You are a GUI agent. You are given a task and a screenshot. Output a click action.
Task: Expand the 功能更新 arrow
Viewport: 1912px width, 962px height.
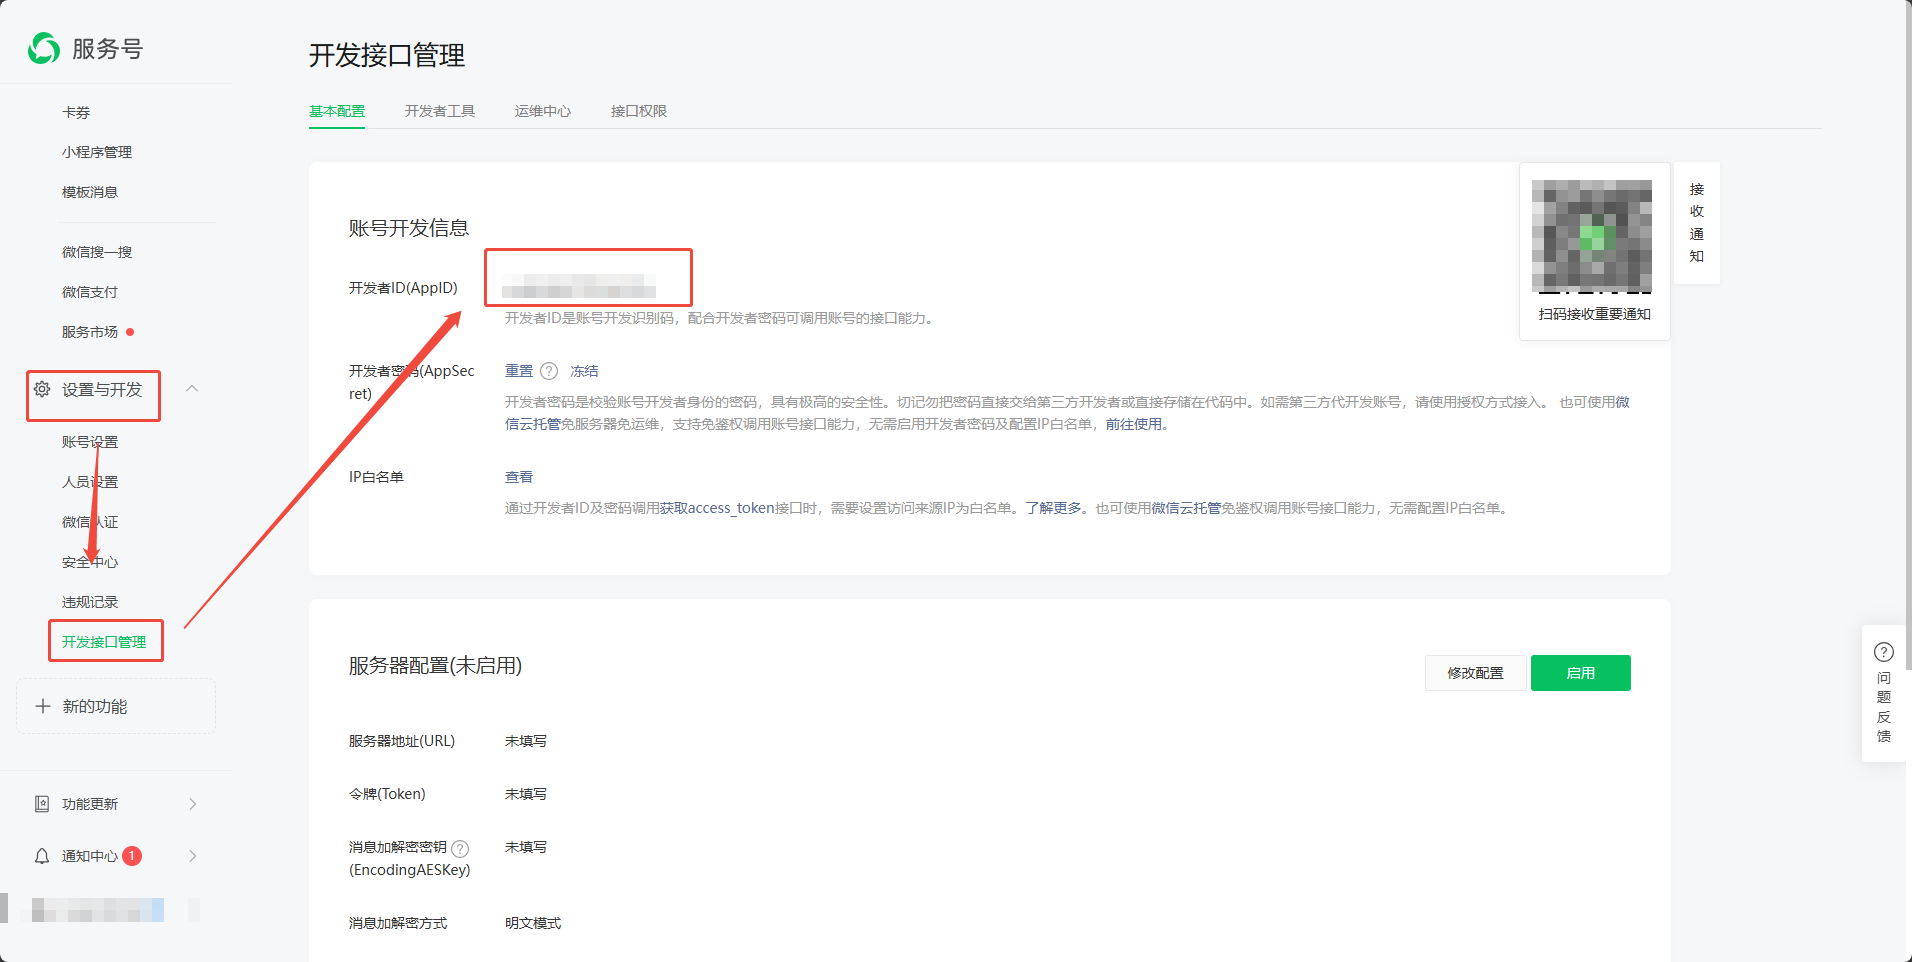pos(193,804)
